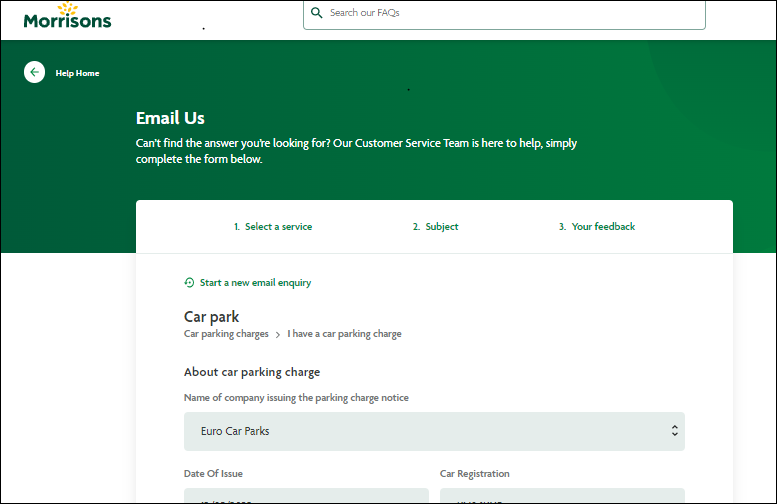Viewport: 777px width, 504px height.
Task: Click the dropdown up-down arrows
Action: click(674, 430)
